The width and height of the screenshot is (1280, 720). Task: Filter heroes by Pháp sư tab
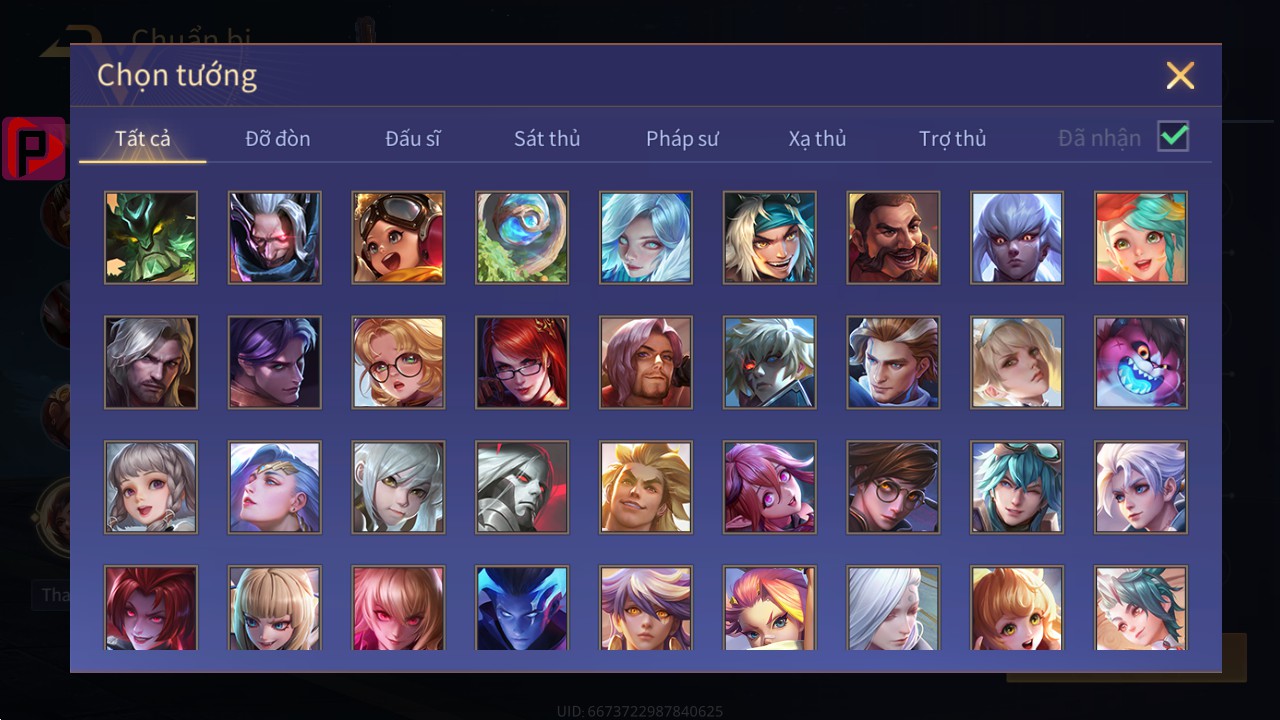pos(682,139)
